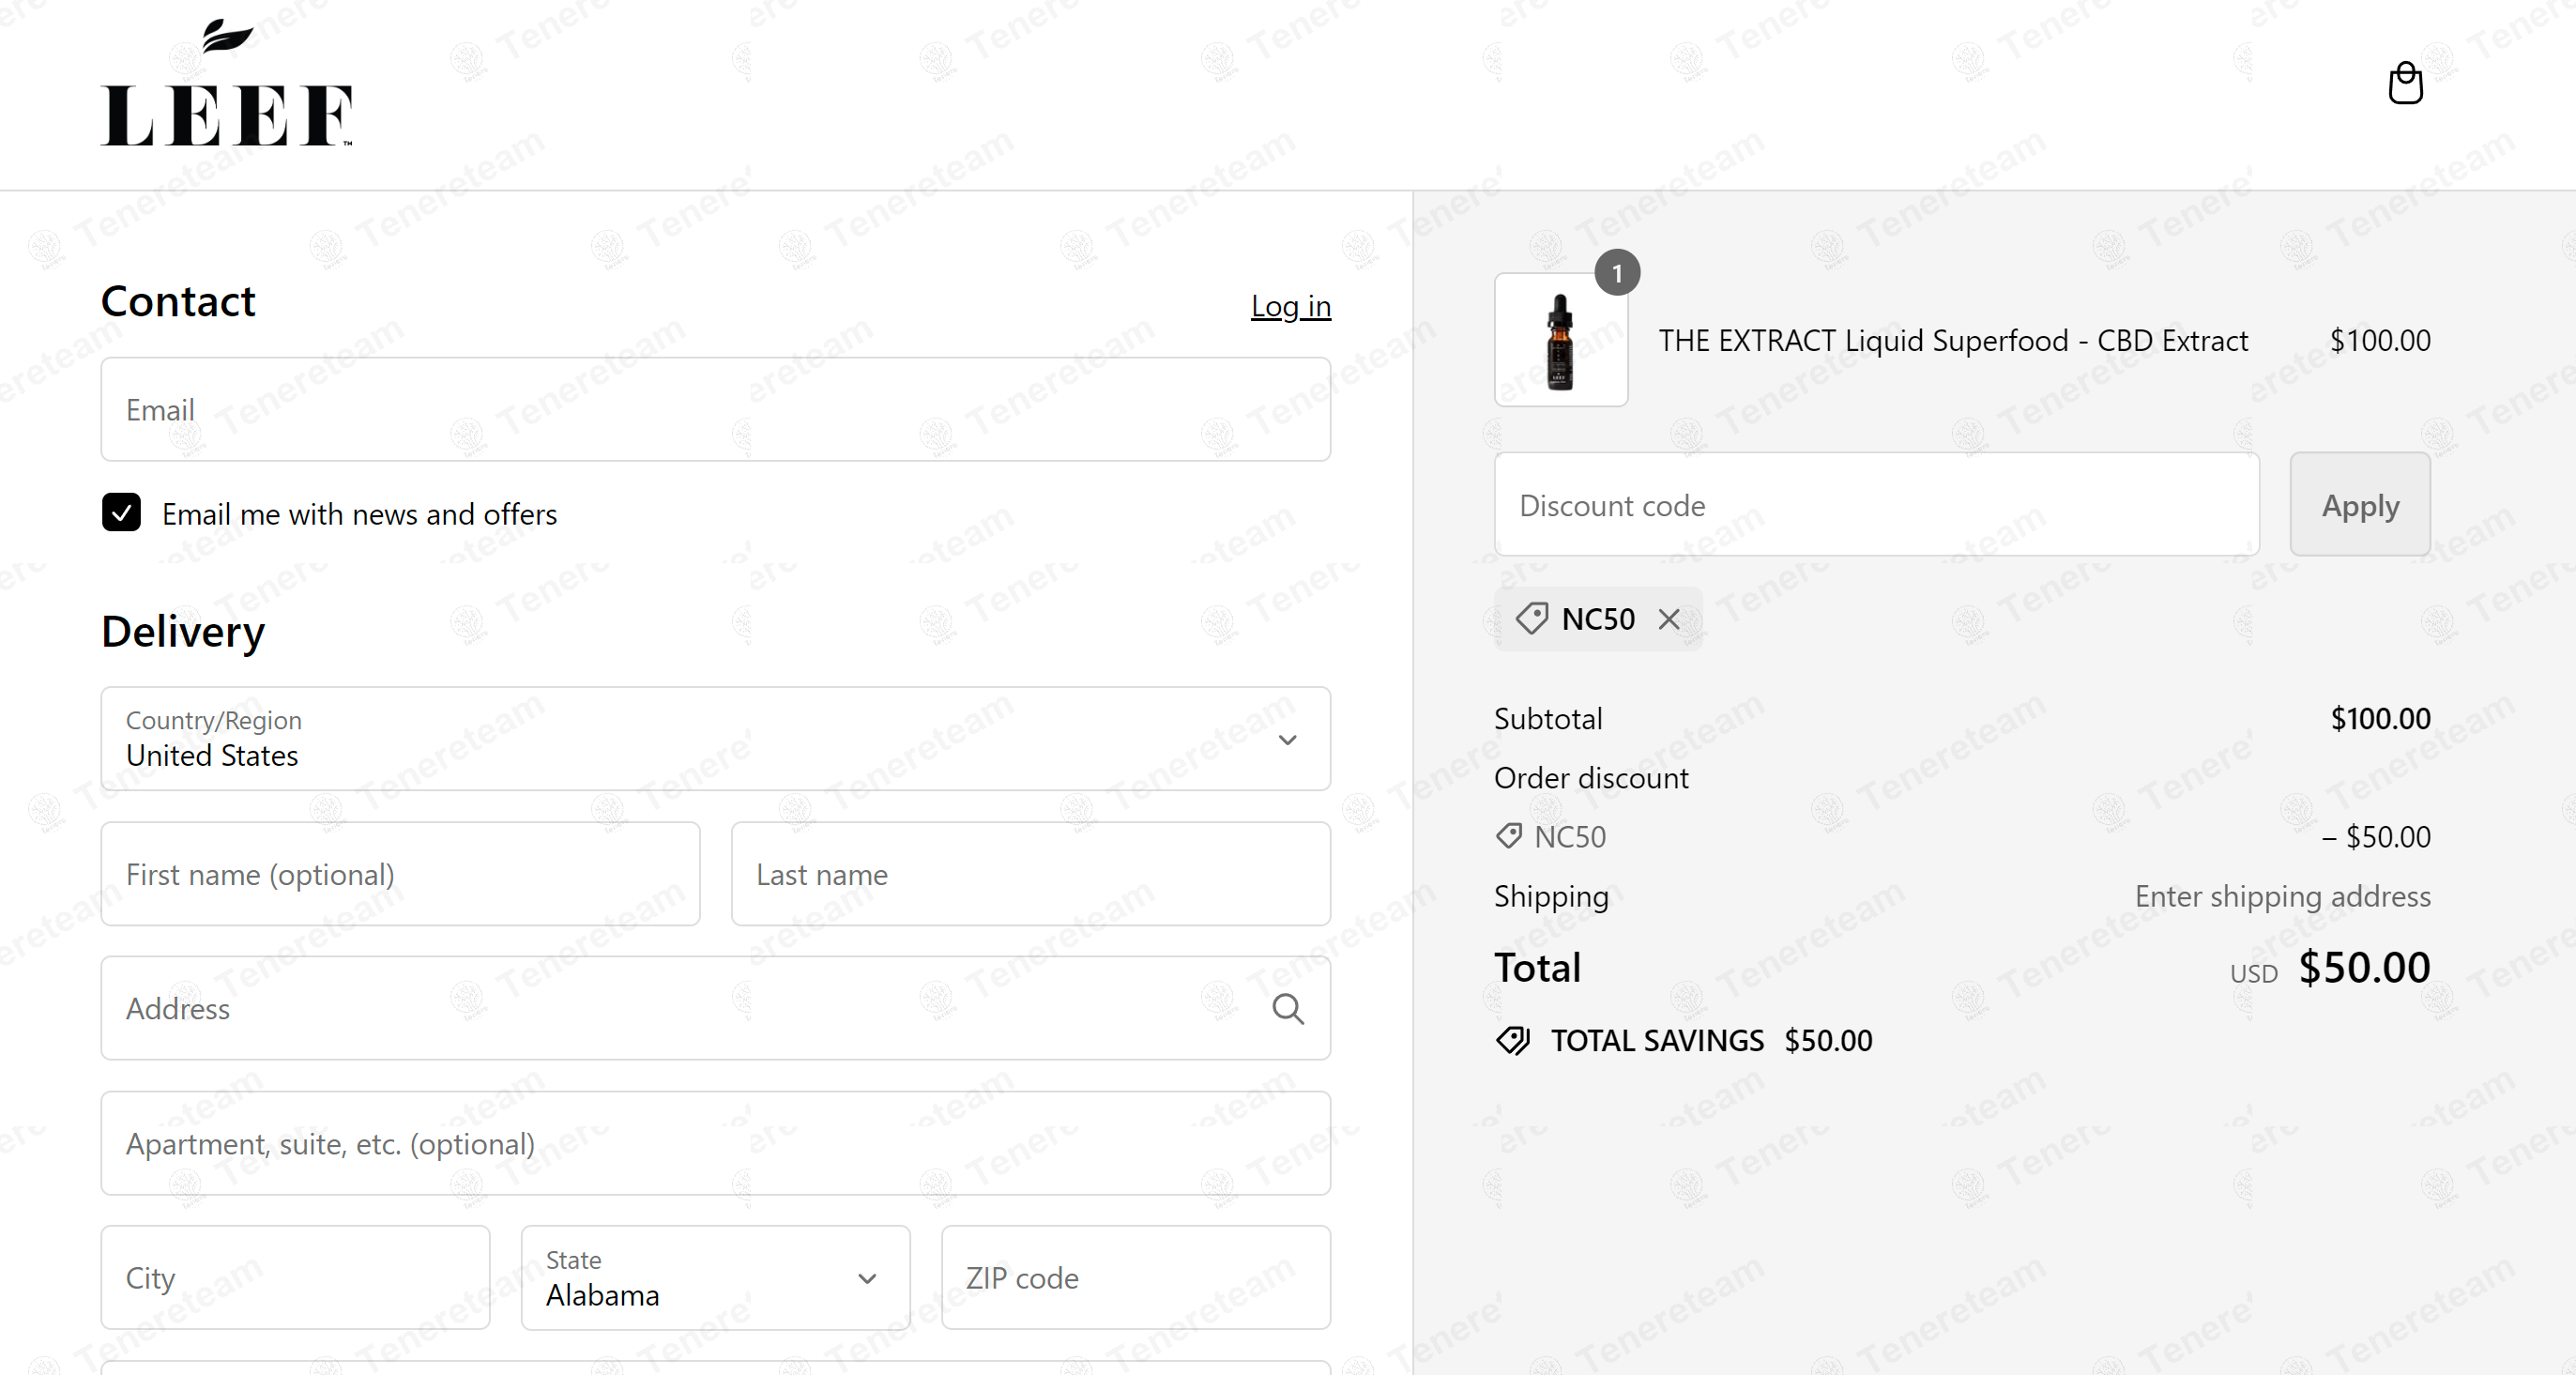
Task: Click the NC50 text under Order discount
Action: [1570, 837]
